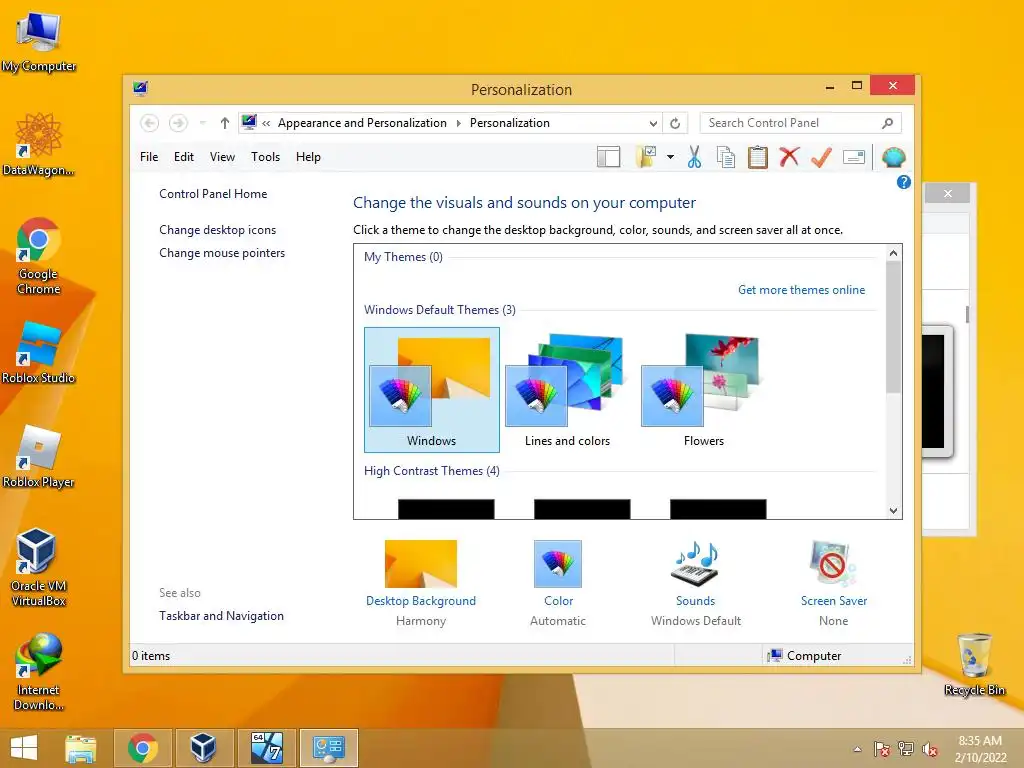Click the Paste clipboard icon
Viewport: 1024px width, 768px height.
(758, 157)
